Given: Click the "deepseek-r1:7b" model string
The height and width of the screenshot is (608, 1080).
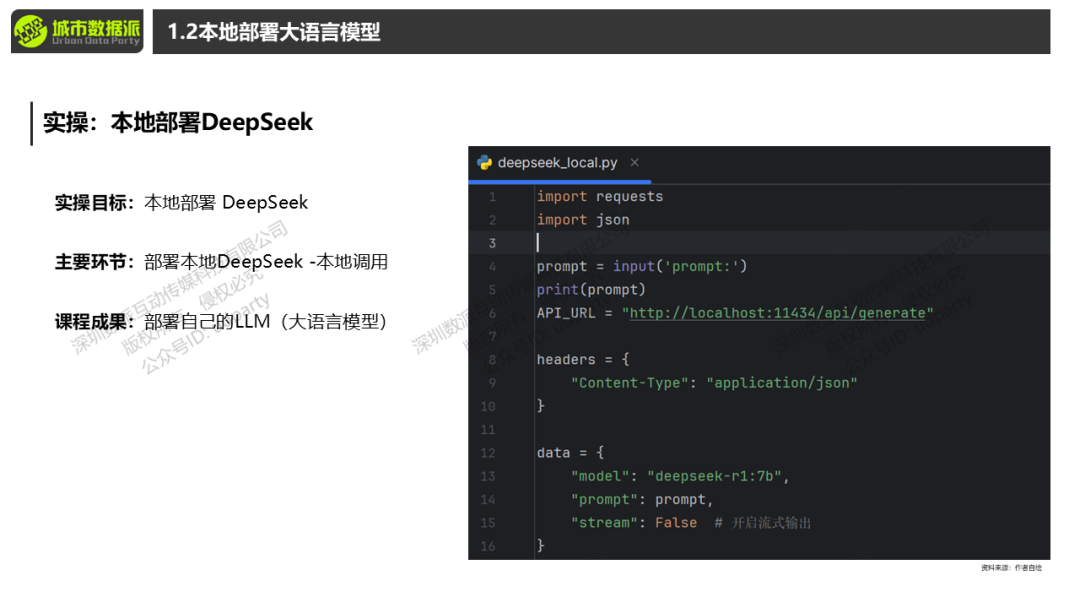Looking at the screenshot, I should tap(714, 476).
